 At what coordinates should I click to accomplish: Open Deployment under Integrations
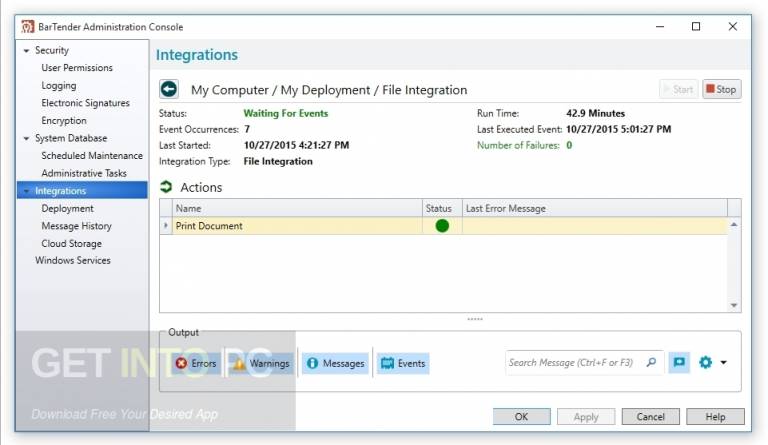(67, 209)
